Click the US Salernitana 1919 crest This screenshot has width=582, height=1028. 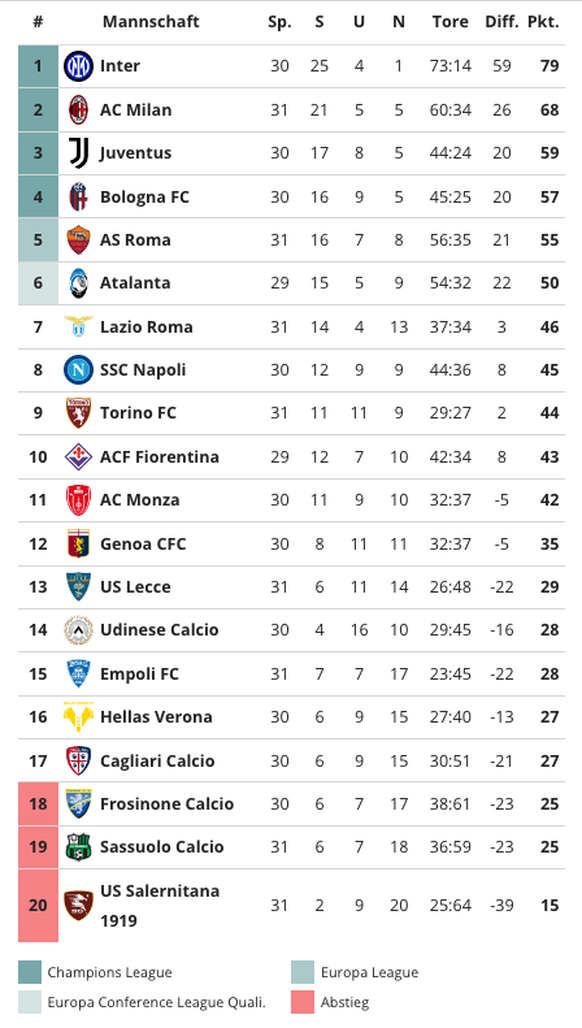pyautogui.click(x=78, y=905)
